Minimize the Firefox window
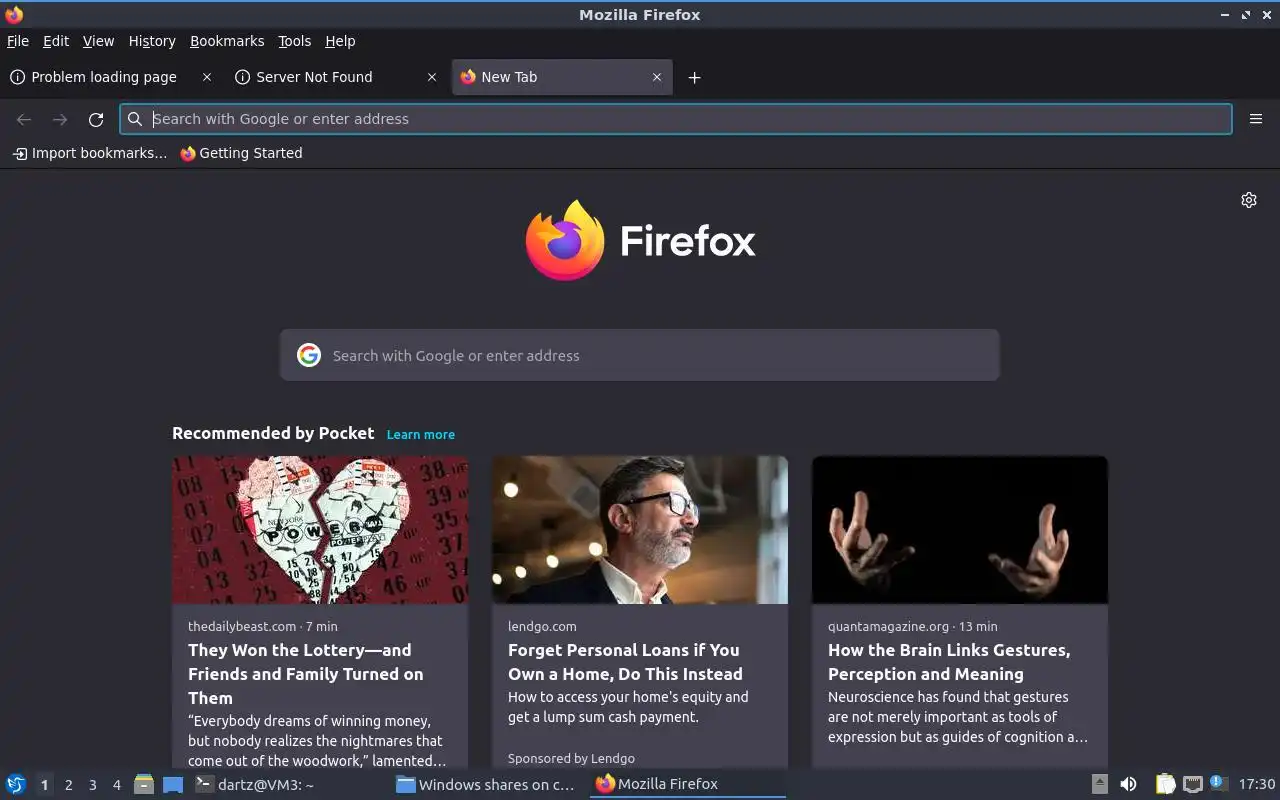Screen dimensions: 1280x800 (x=1225, y=15)
